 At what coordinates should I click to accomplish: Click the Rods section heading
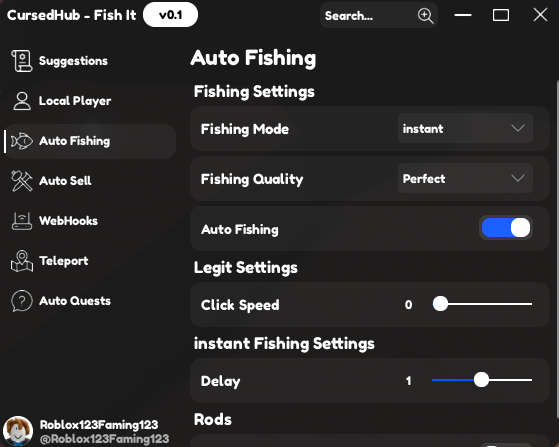pos(213,420)
